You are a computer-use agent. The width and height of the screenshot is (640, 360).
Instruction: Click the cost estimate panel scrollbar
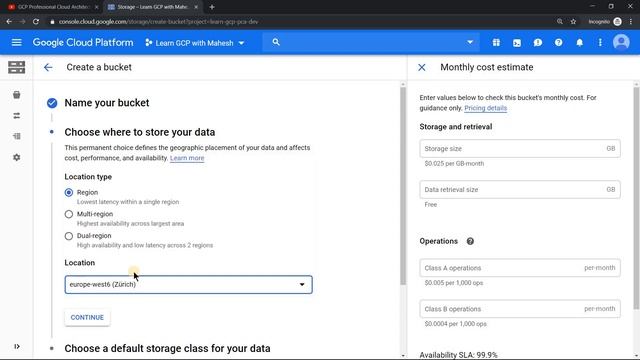click(636, 198)
